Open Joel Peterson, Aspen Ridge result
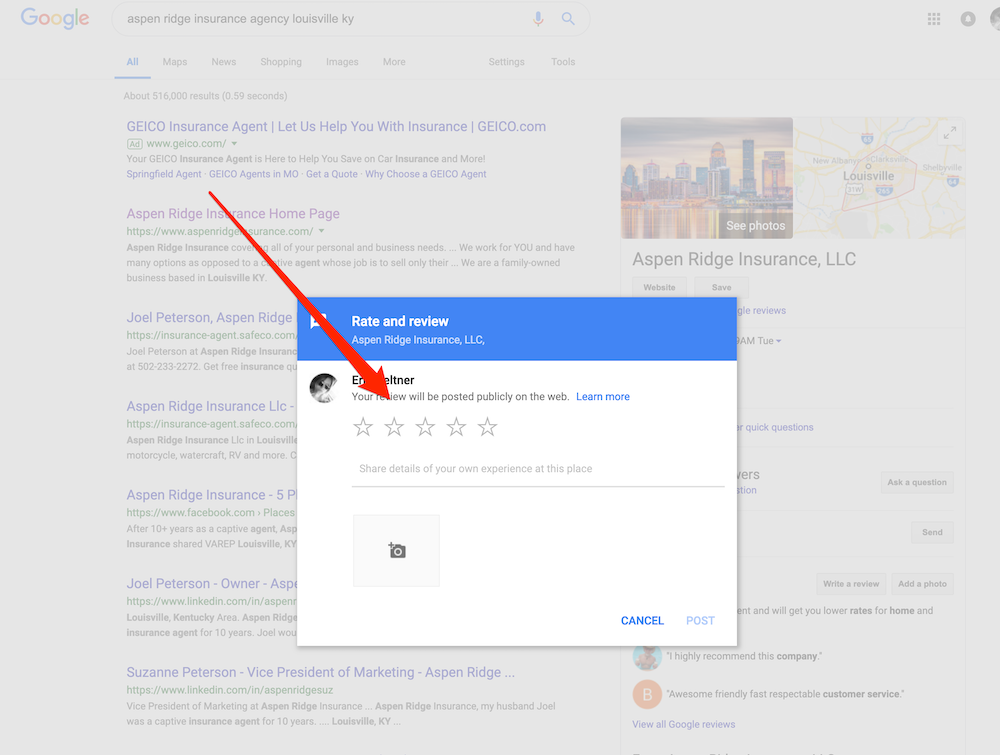Viewport: 1000px width, 755px height. coord(211,318)
